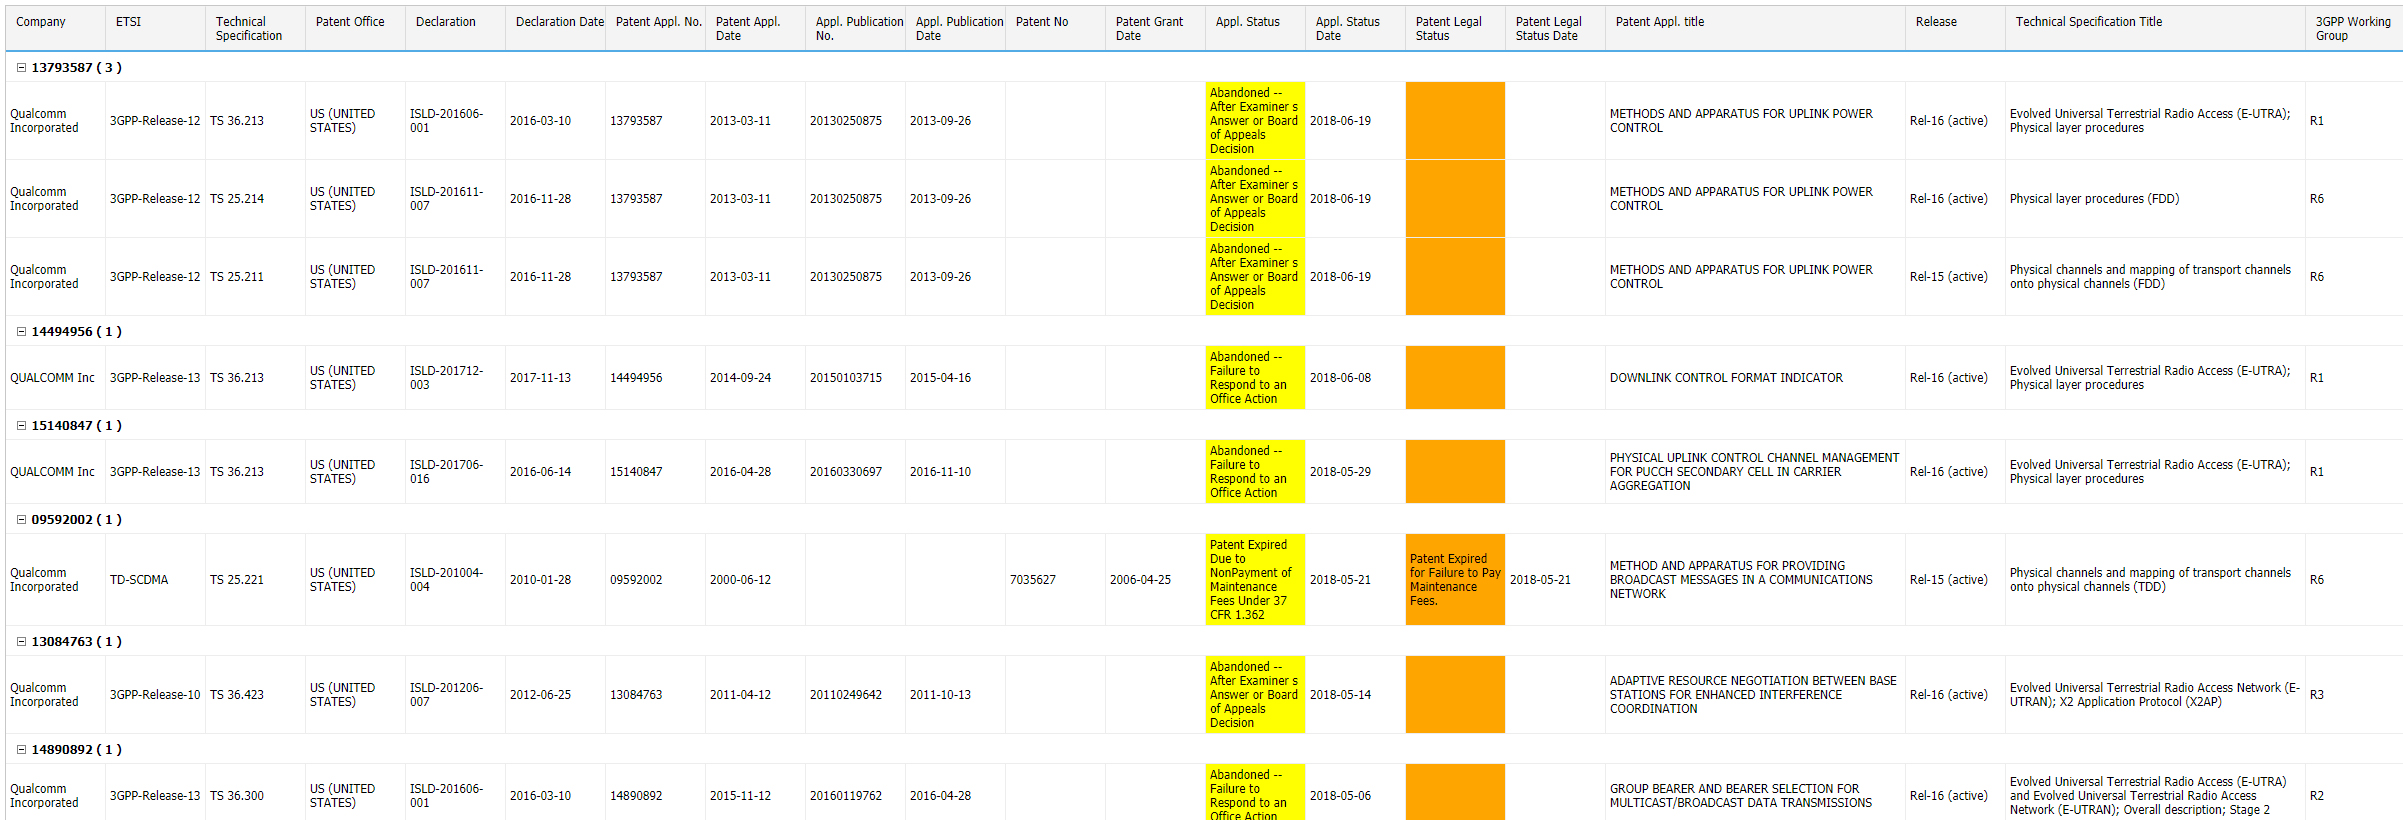Screen dimensions: 2403x820
Task: Click Patent Legal Status Date header
Action: click(x=1555, y=28)
